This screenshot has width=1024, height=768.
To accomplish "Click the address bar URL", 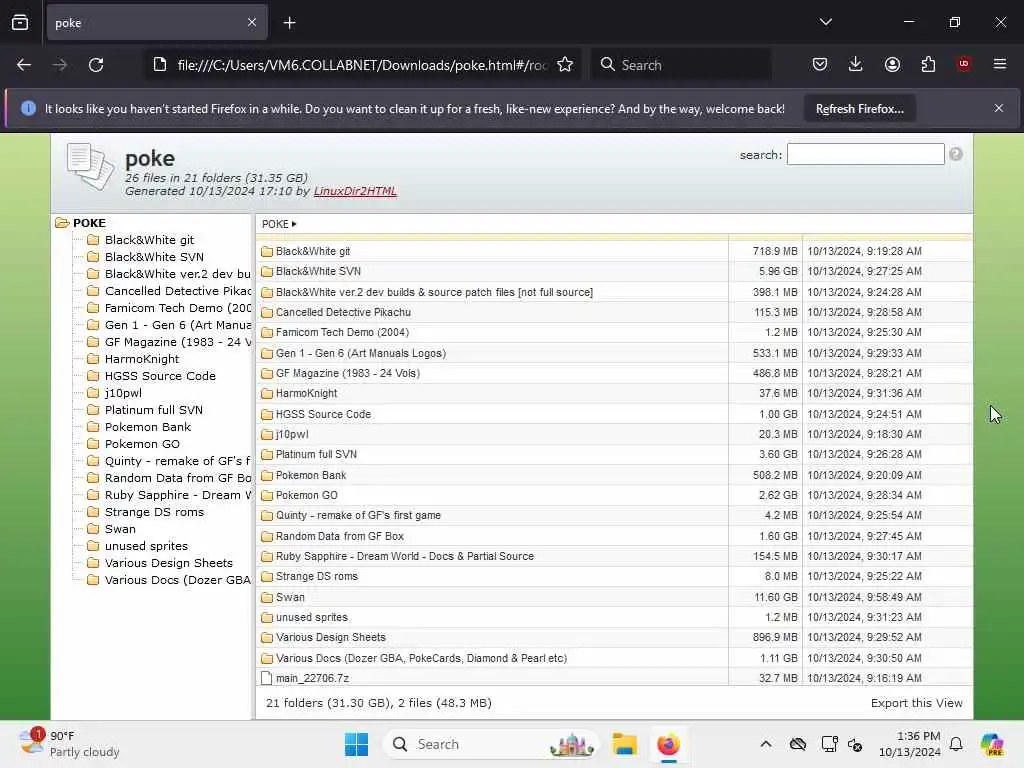I will pyautogui.click(x=362, y=65).
